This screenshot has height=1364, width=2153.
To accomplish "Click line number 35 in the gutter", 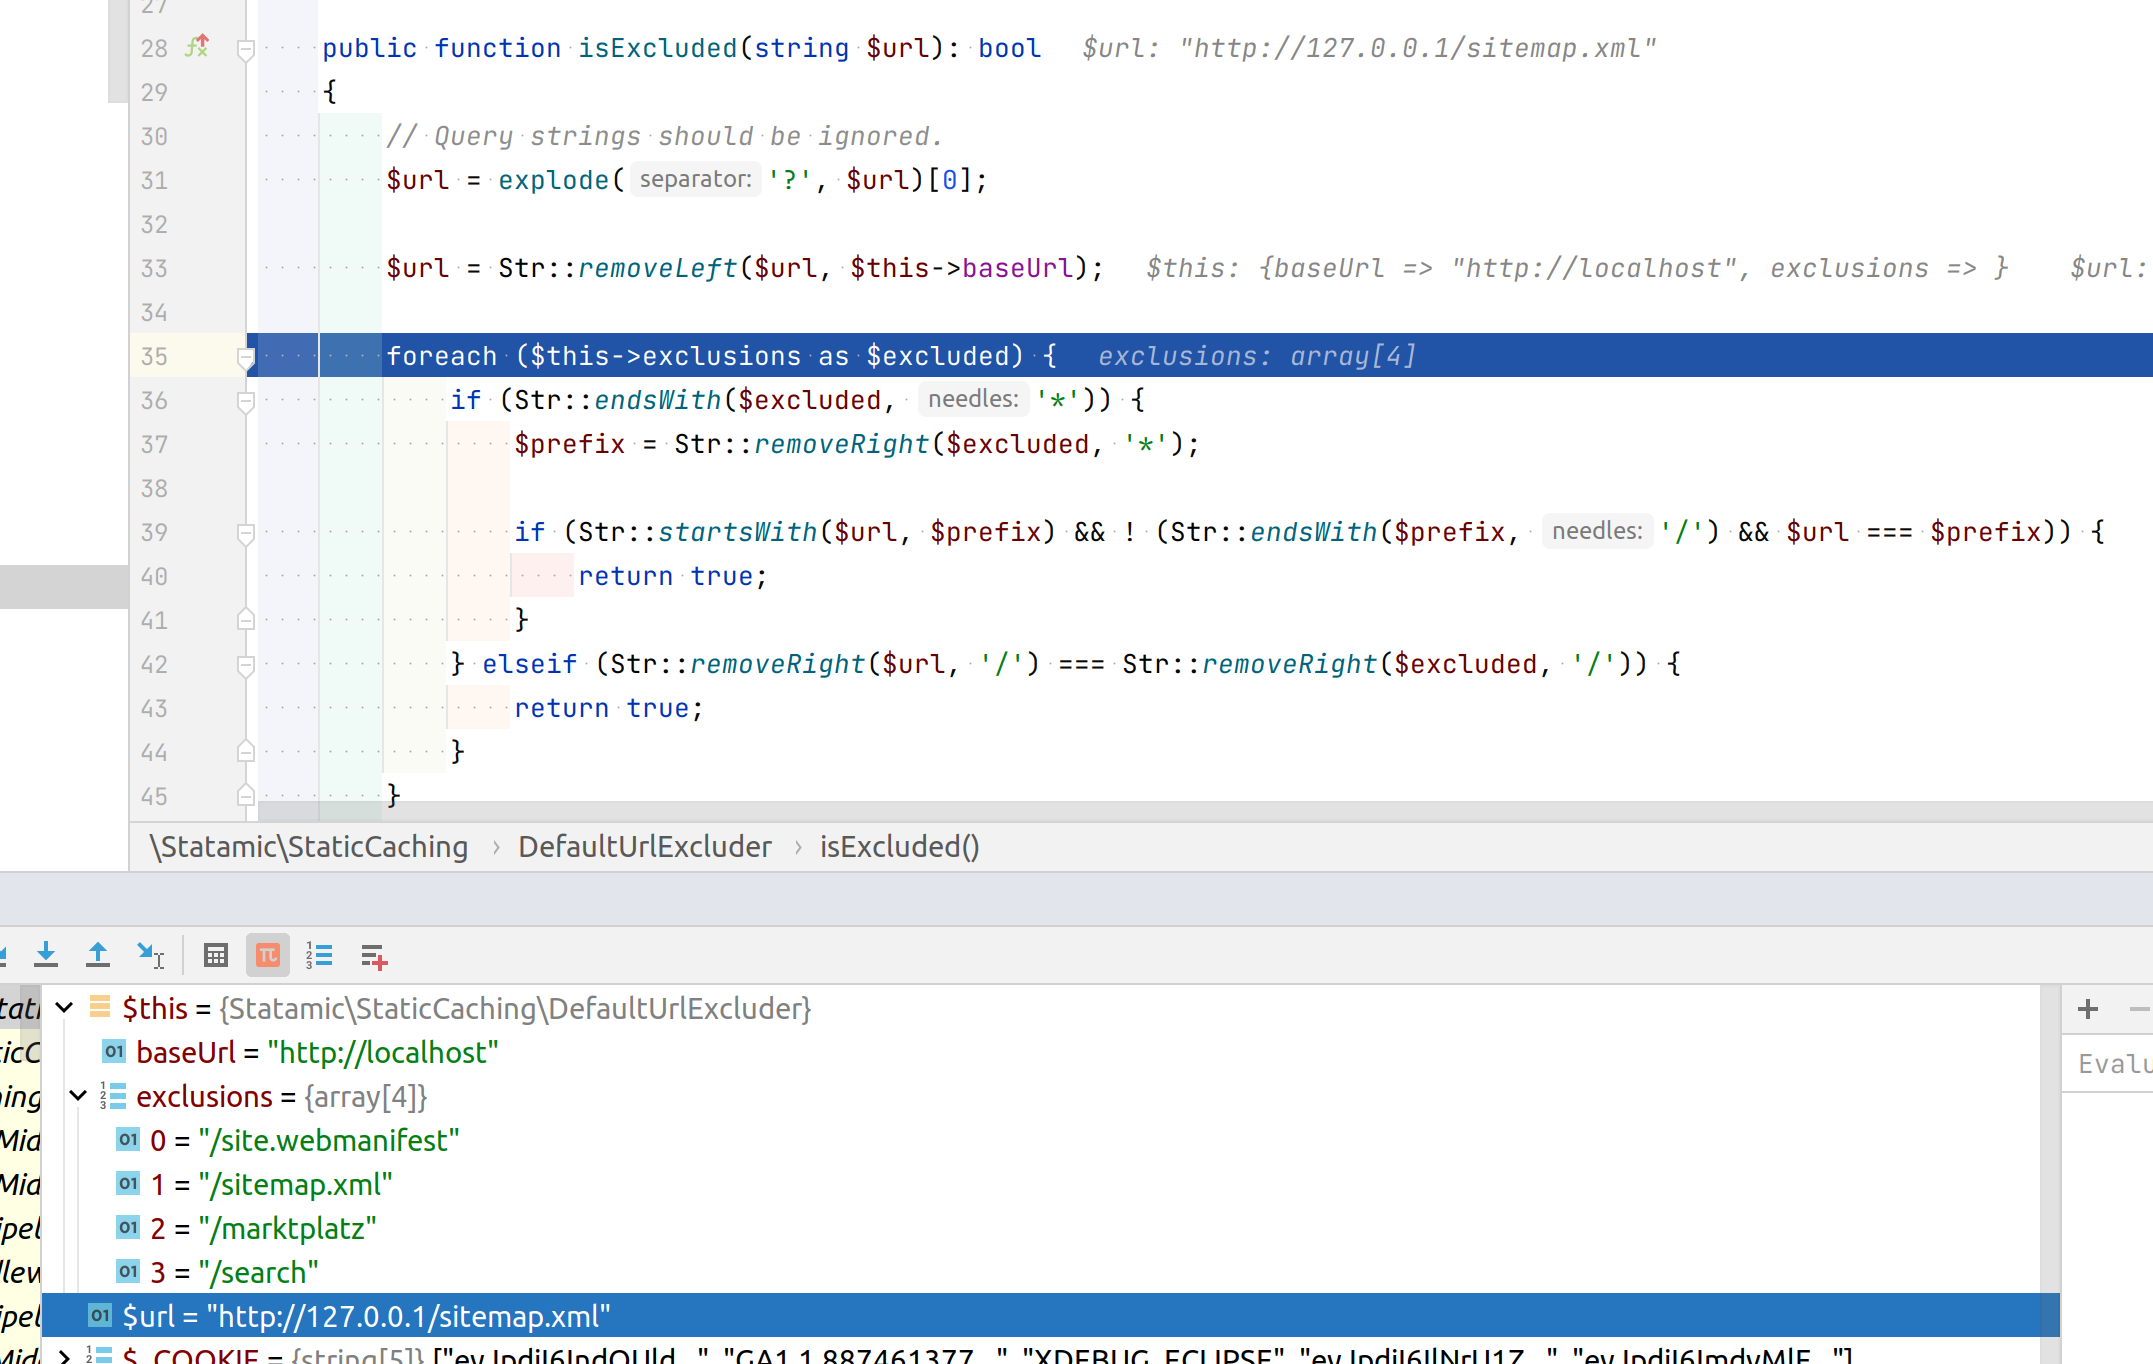I will [x=154, y=357].
